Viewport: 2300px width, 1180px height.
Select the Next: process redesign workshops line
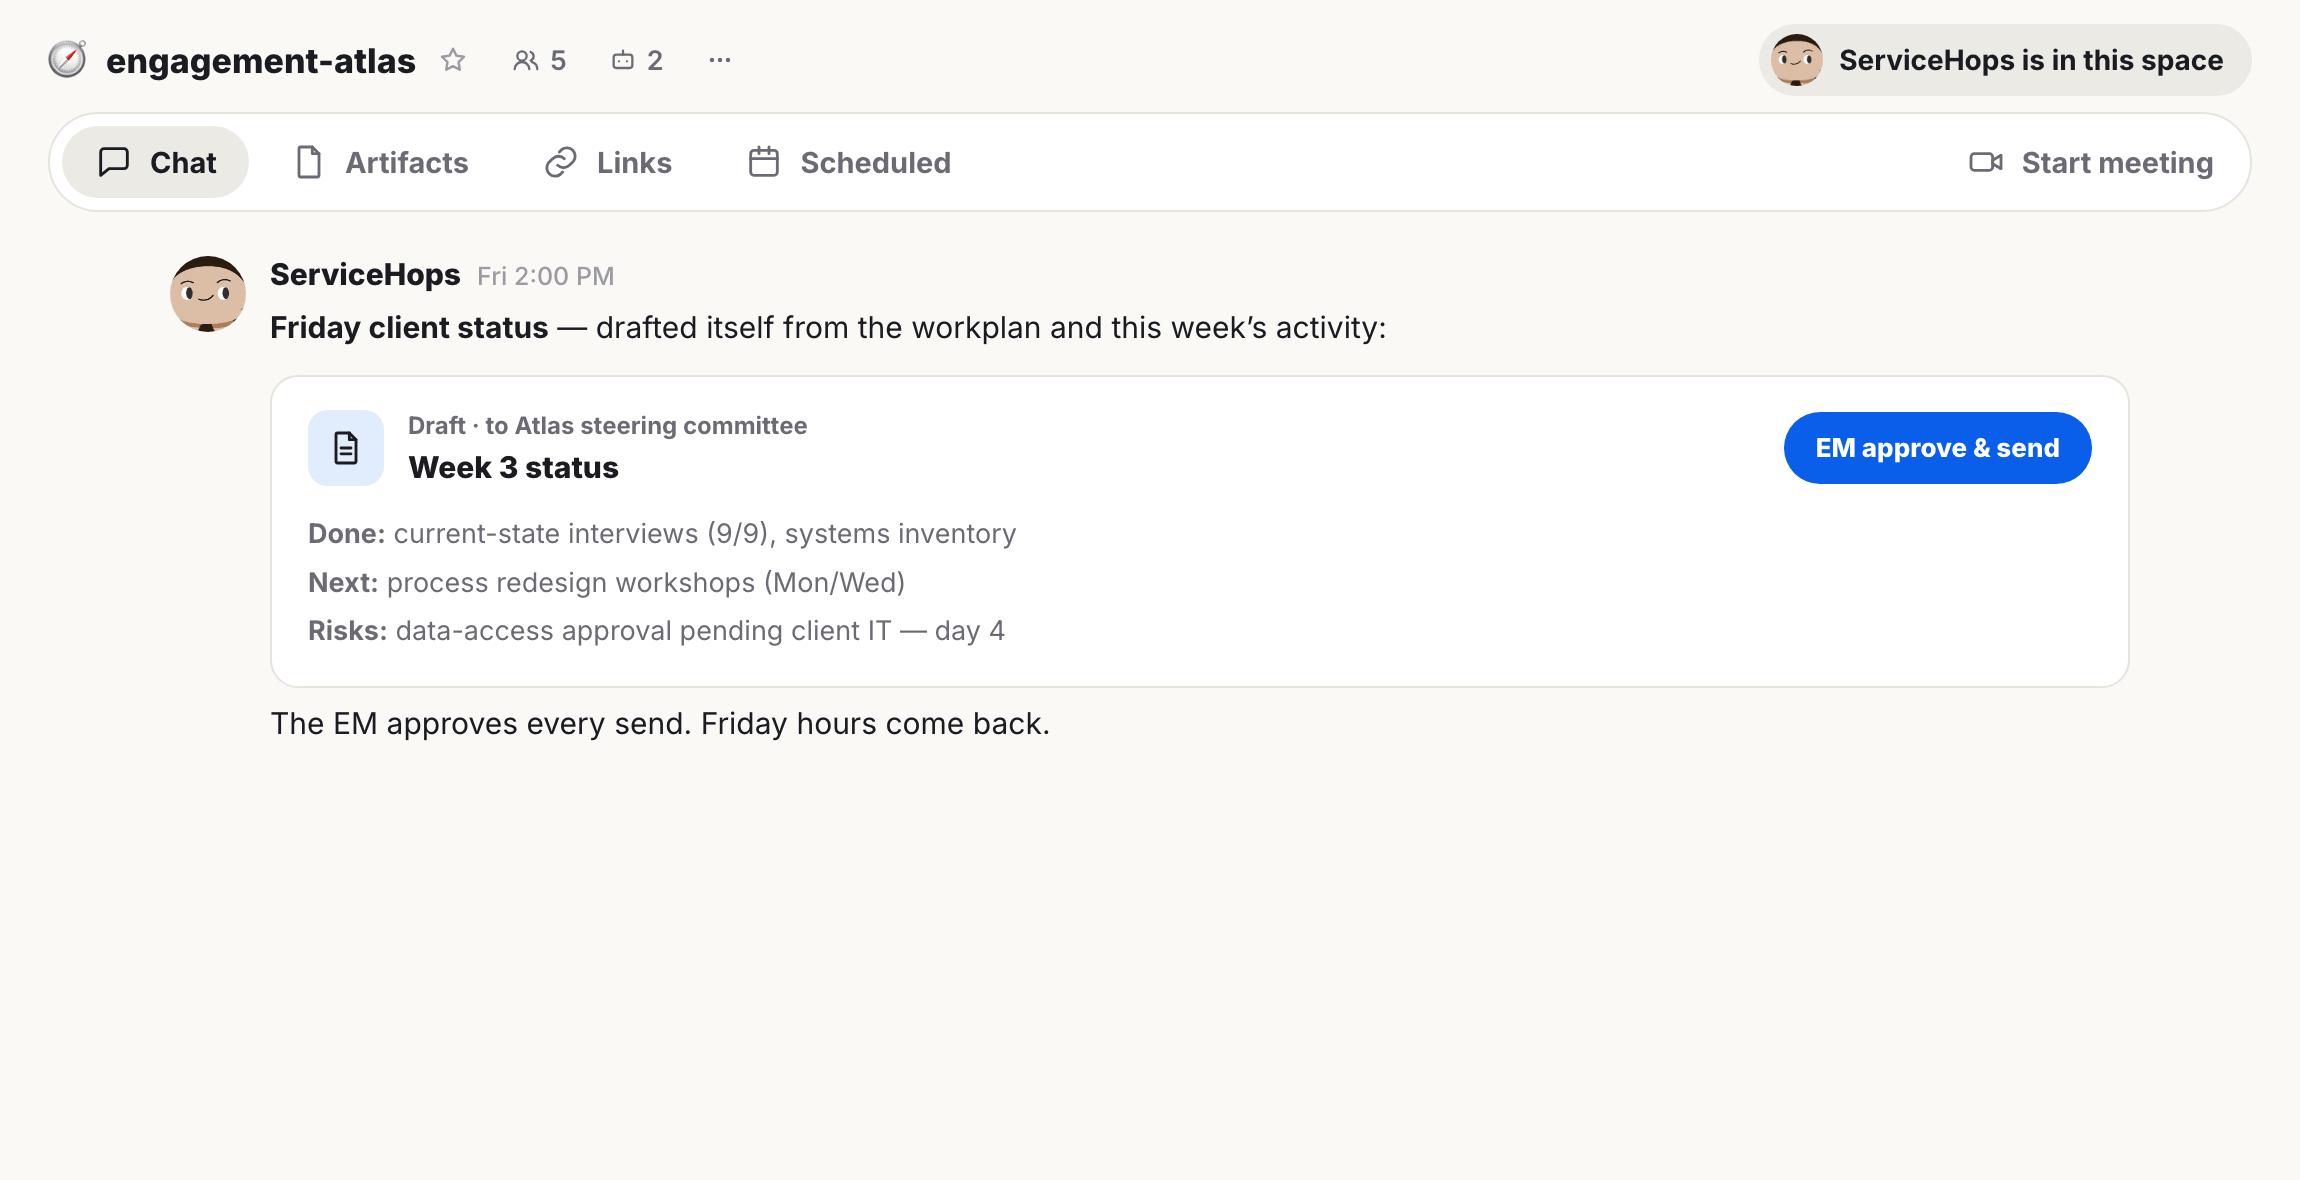(606, 583)
